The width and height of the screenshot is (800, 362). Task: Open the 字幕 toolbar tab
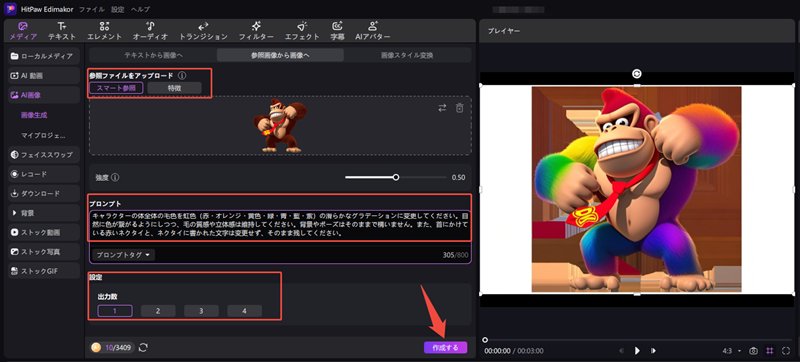[337, 31]
